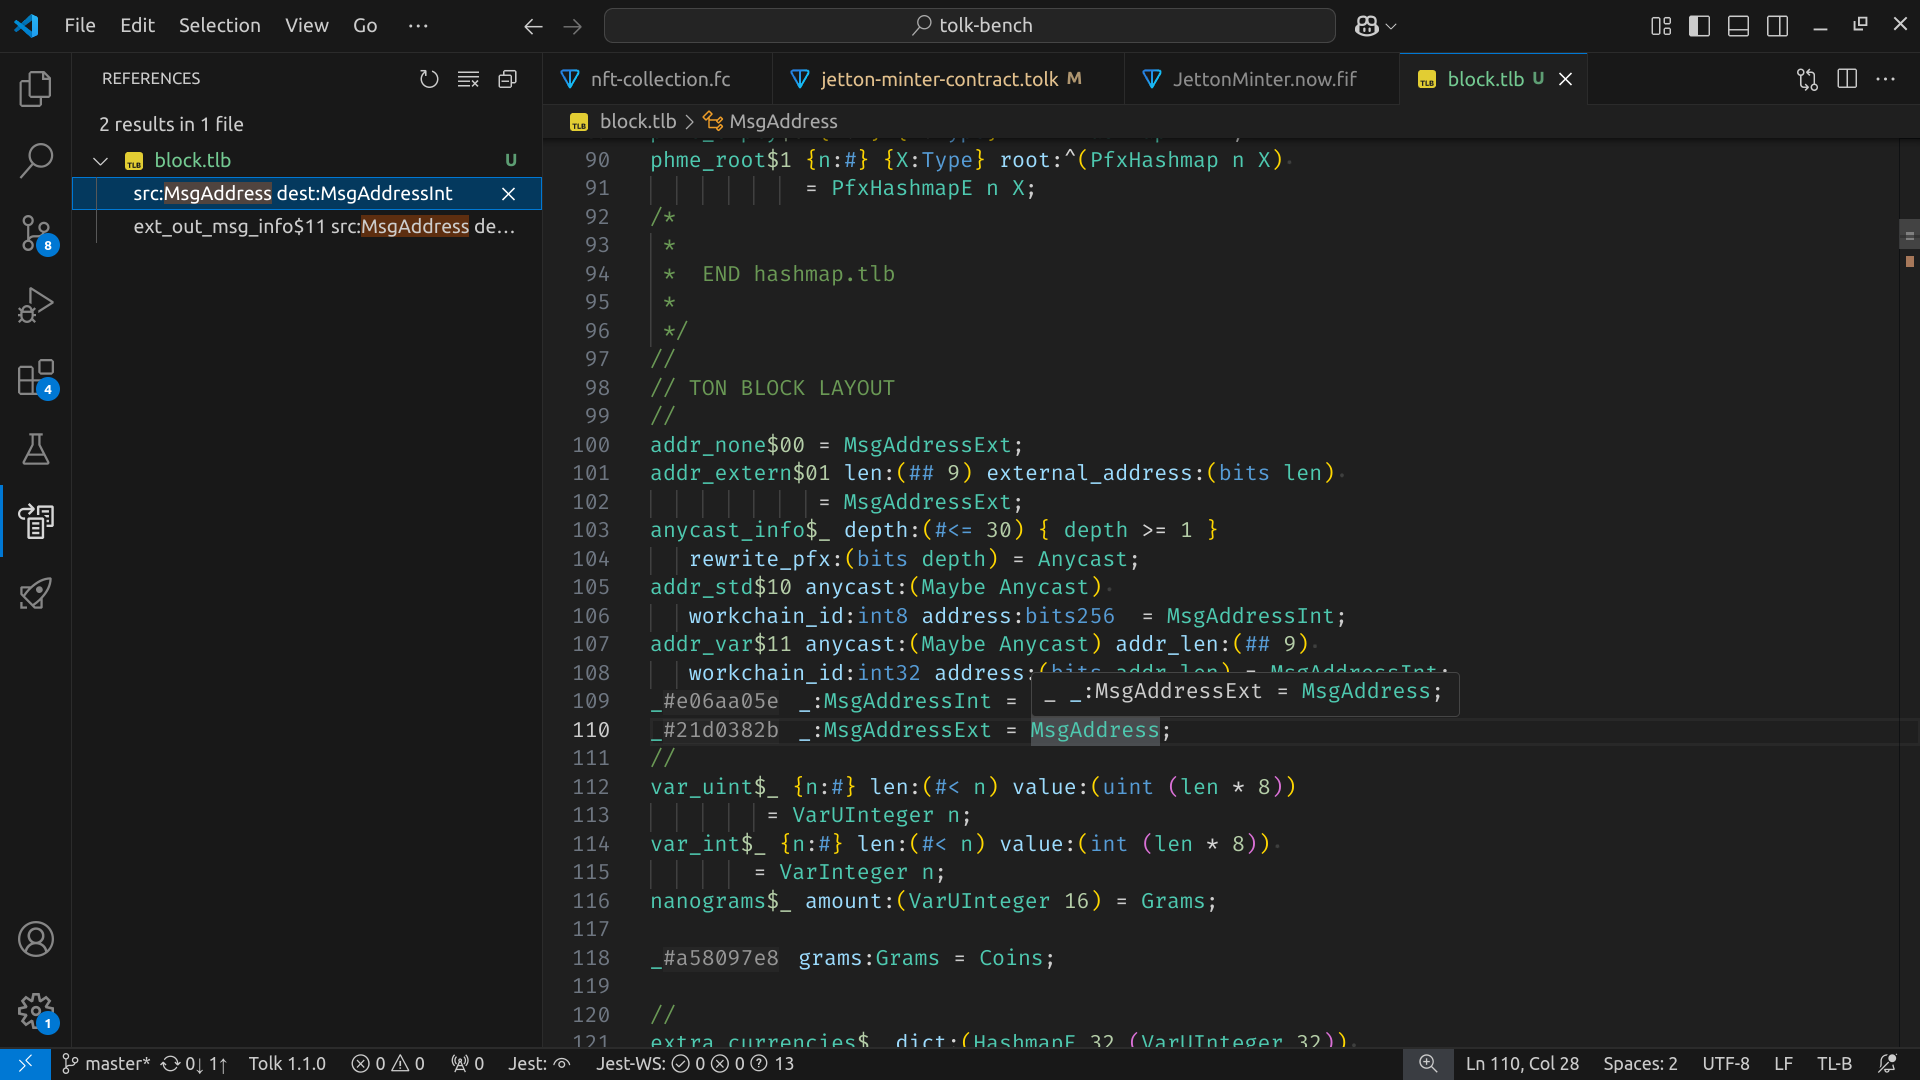Refresh the references results
The width and height of the screenshot is (1920, 1080).
click(x=429, y=79)
